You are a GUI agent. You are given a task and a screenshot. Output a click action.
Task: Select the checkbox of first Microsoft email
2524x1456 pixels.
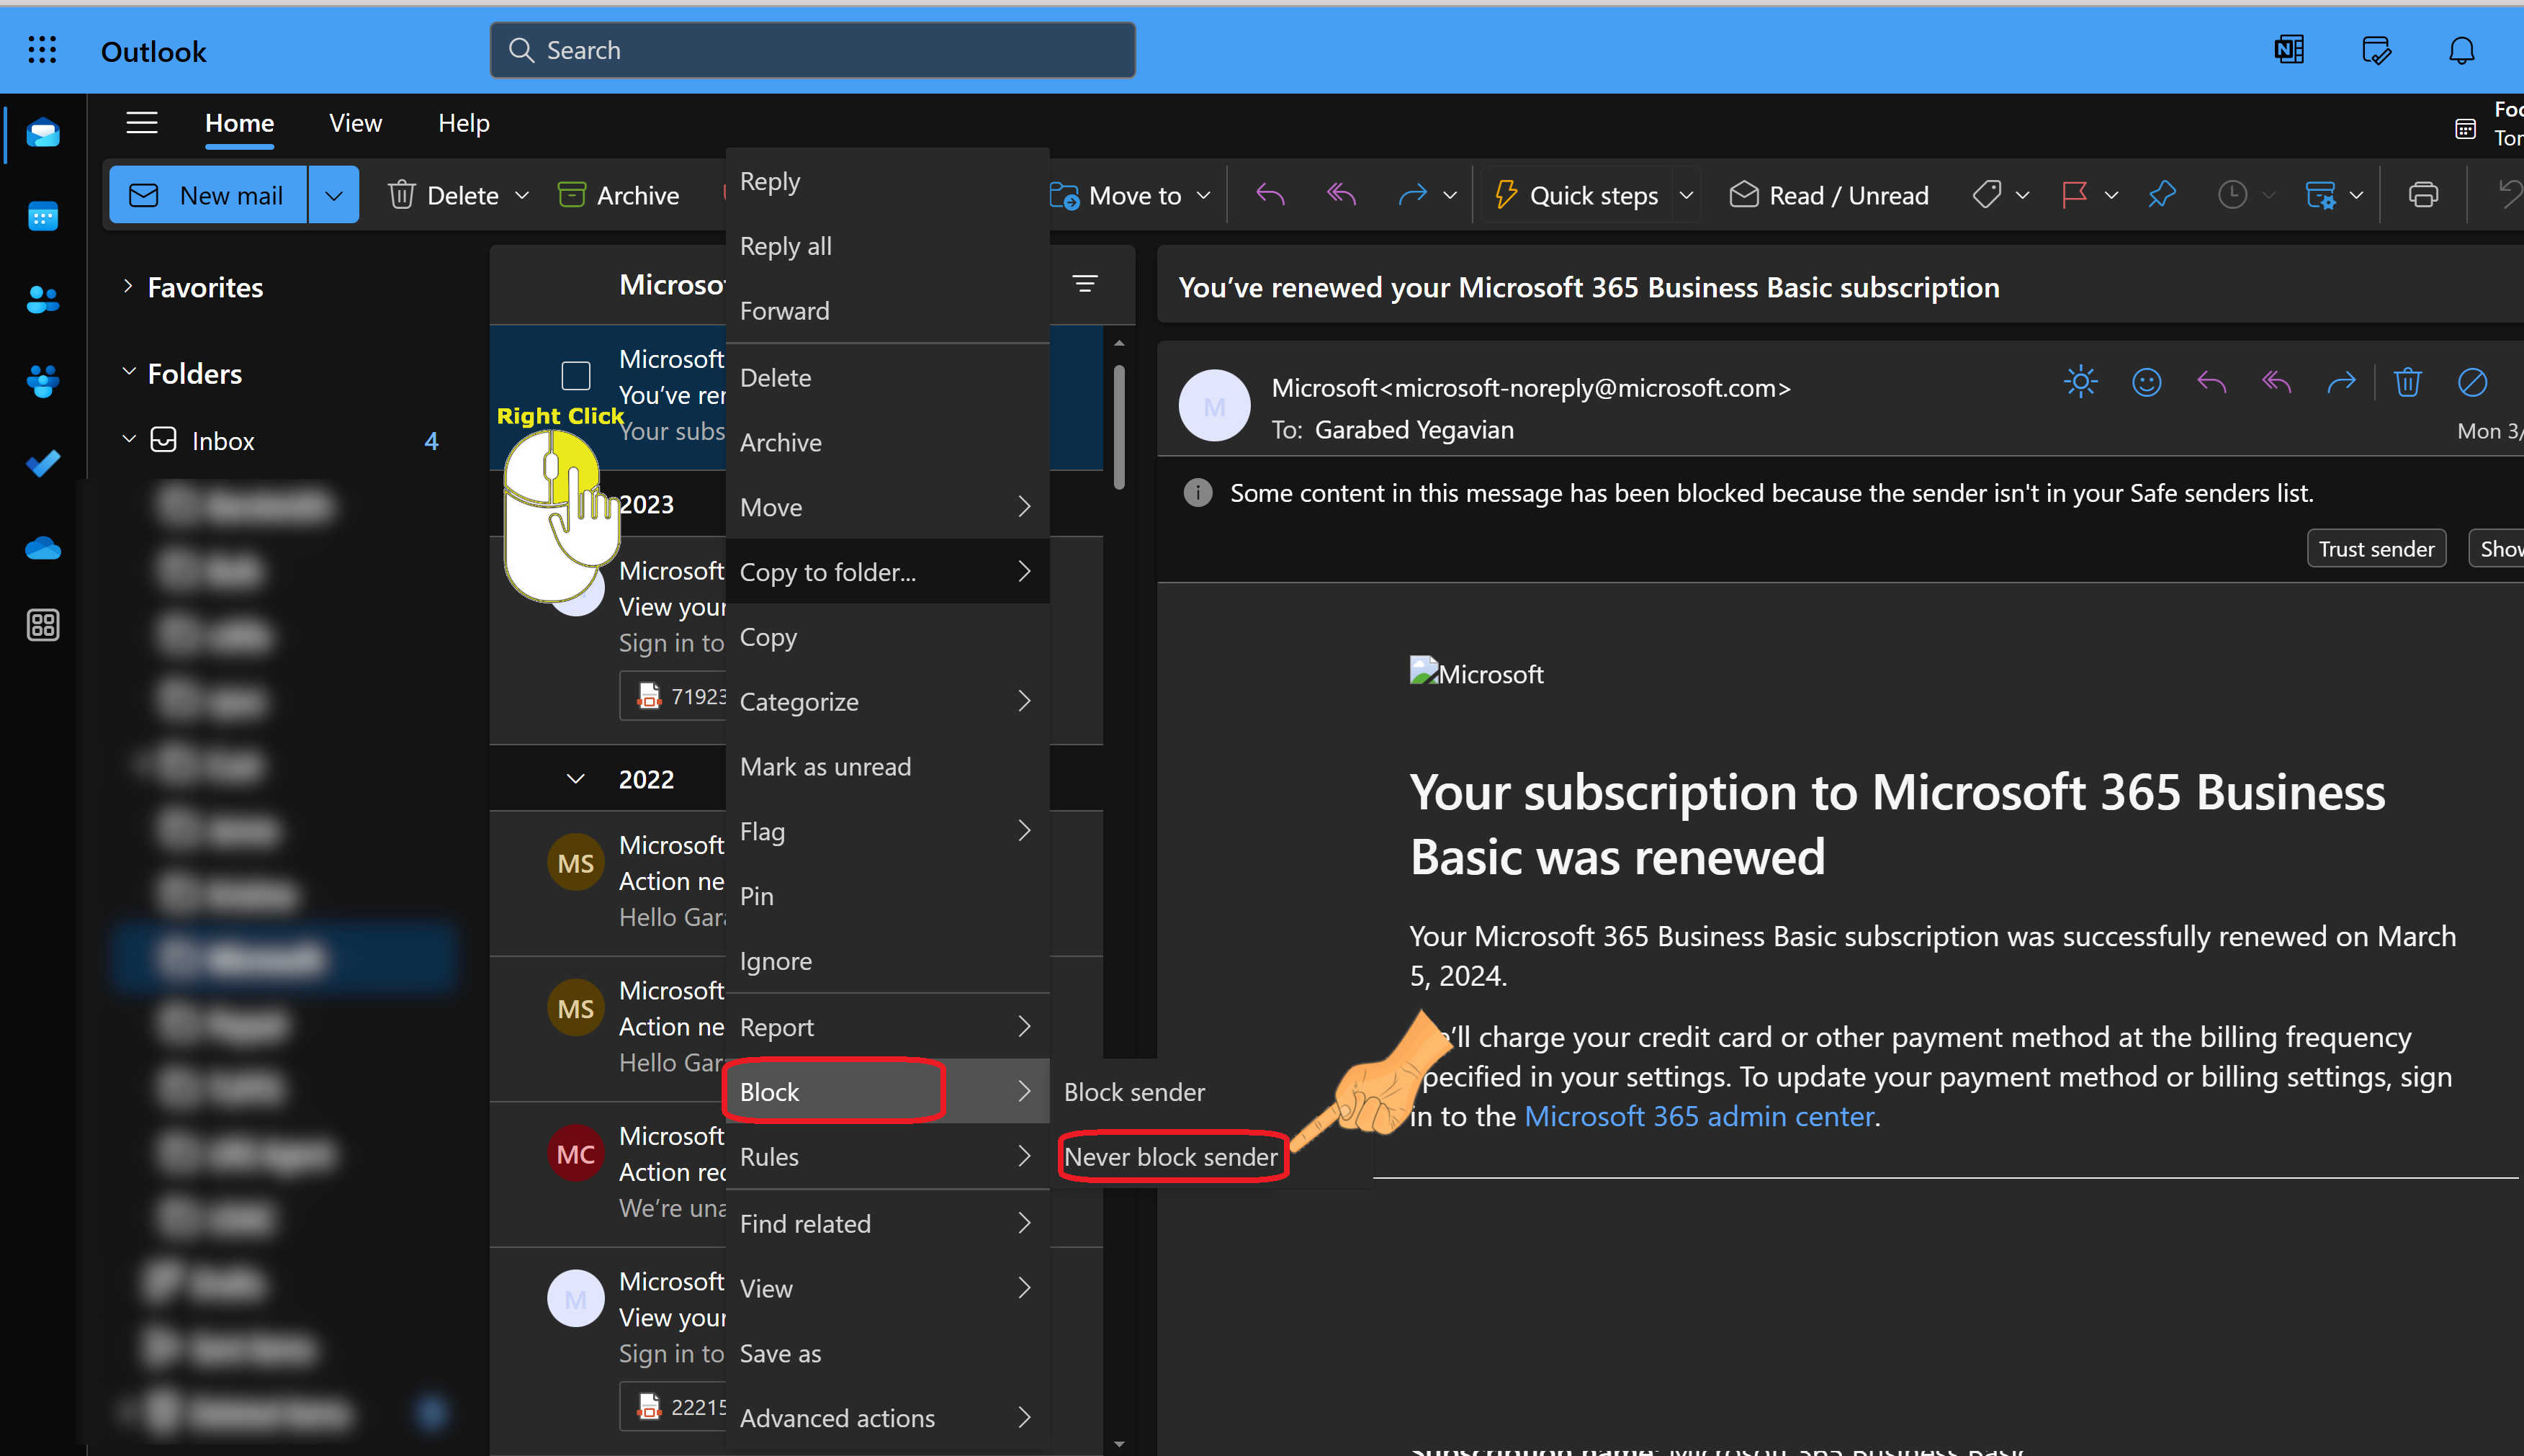click(576, 376)
